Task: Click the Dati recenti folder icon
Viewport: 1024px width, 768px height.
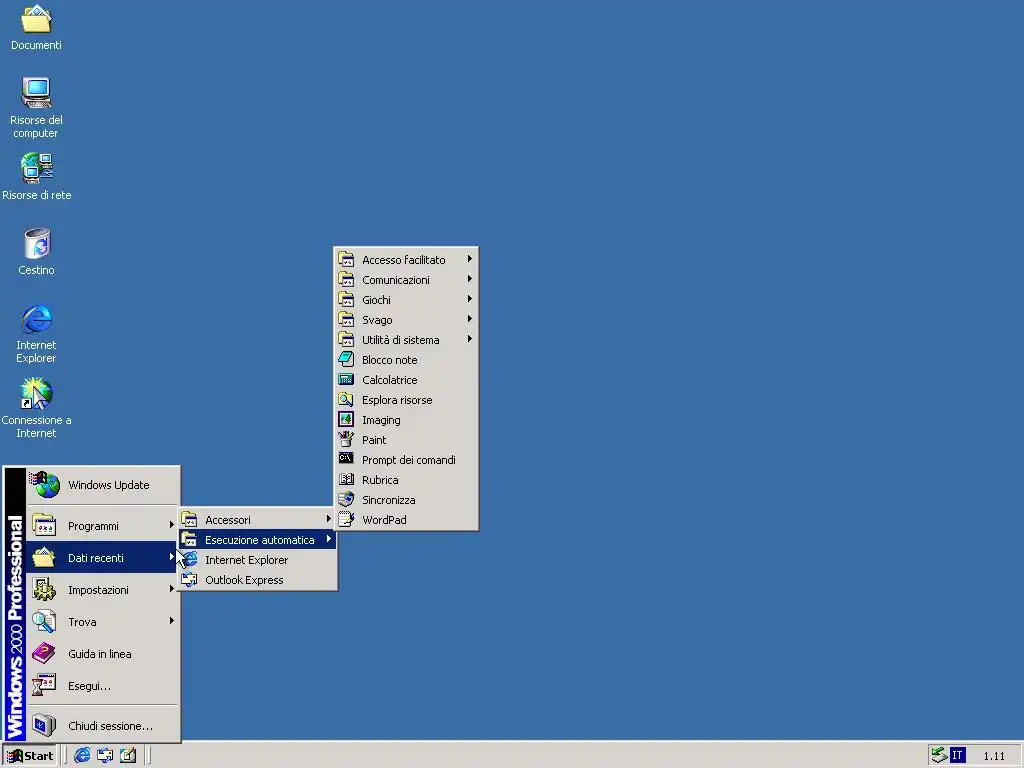Action: click(x=44, y=557)
